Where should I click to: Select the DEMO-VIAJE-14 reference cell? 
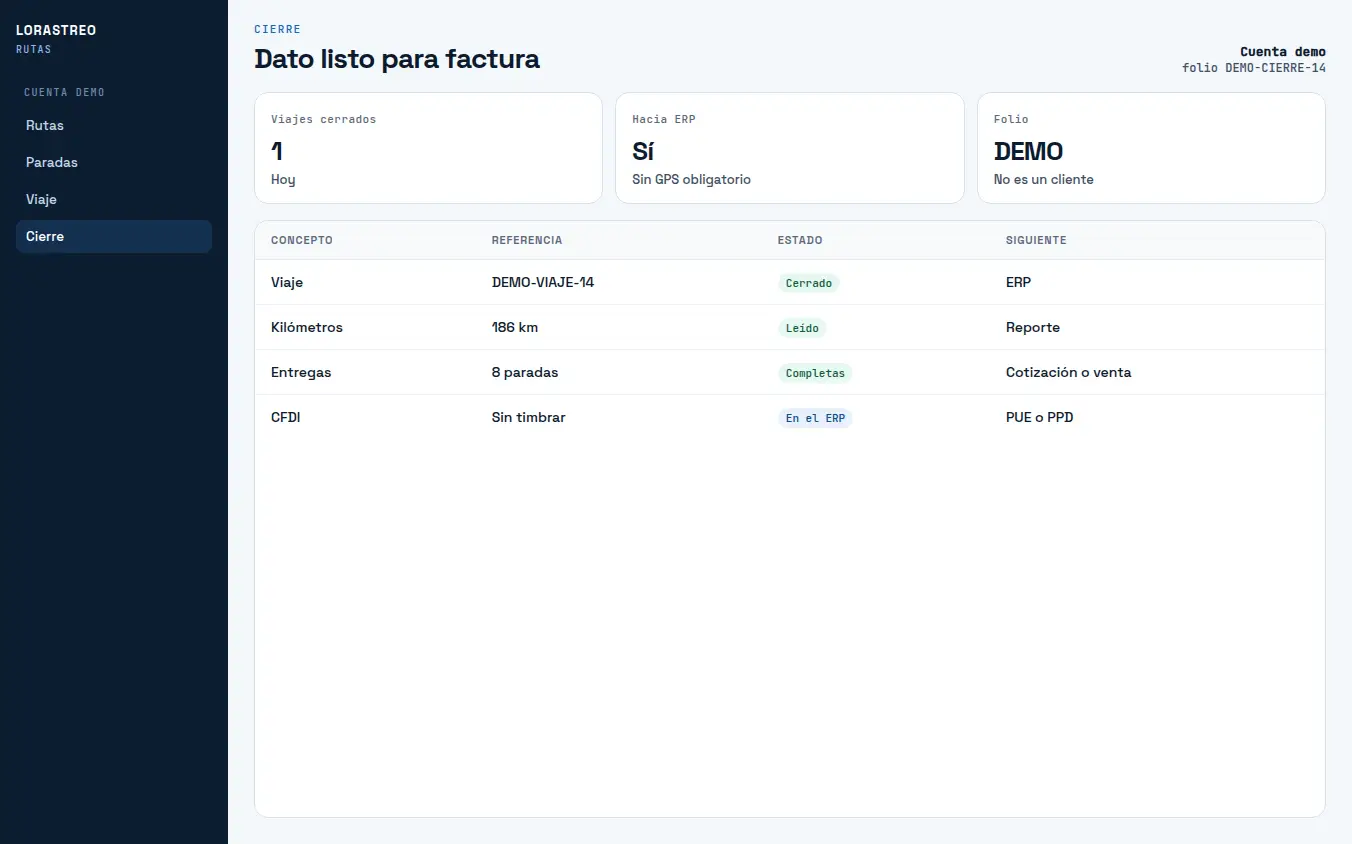point(543,282)
